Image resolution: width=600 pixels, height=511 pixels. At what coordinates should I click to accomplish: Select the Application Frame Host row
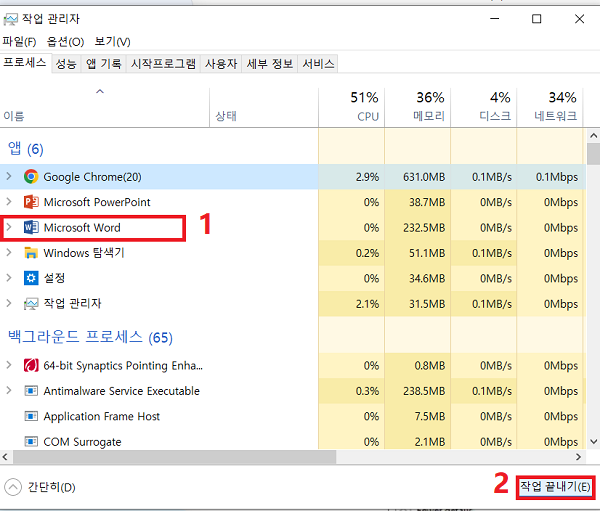click(293, 416)
